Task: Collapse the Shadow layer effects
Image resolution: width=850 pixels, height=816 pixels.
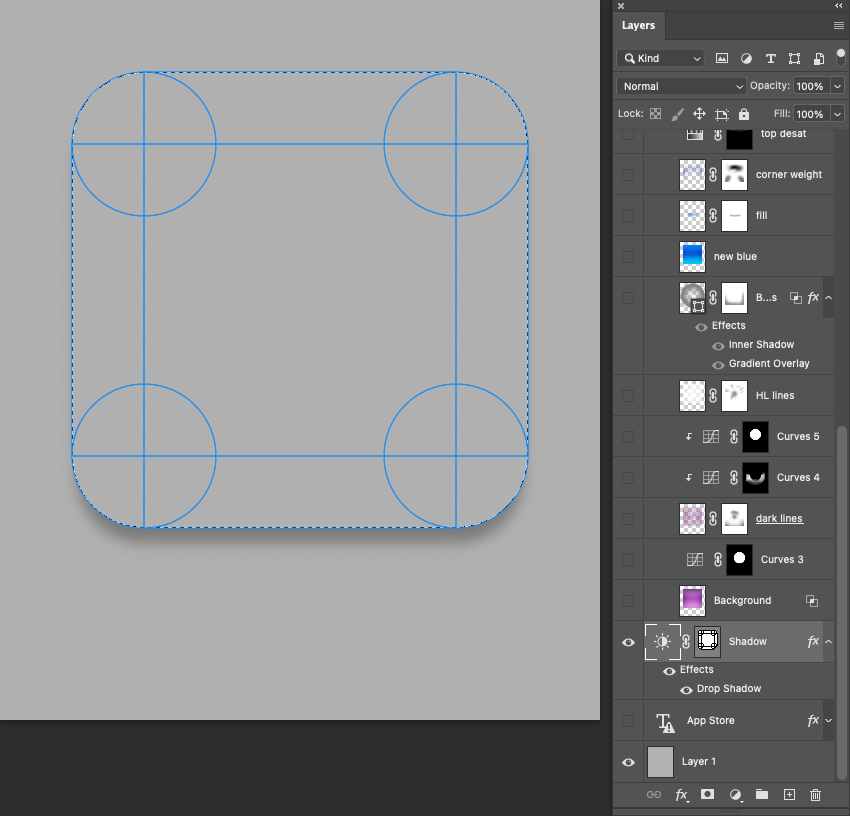Action: coord(828,642)
